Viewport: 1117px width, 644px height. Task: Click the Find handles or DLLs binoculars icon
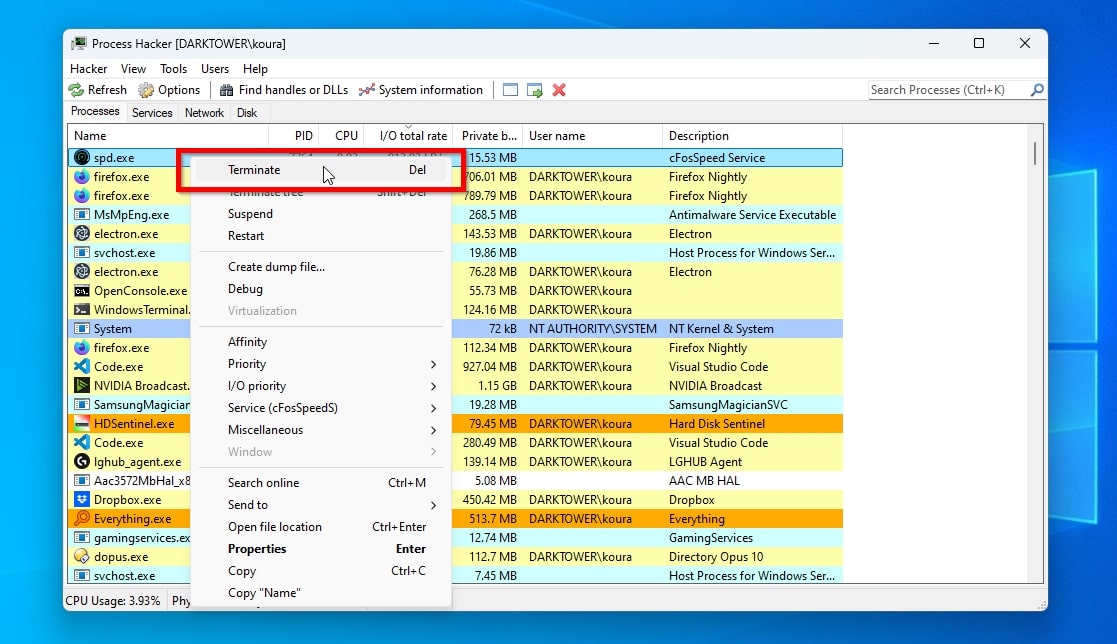point(227,90)
